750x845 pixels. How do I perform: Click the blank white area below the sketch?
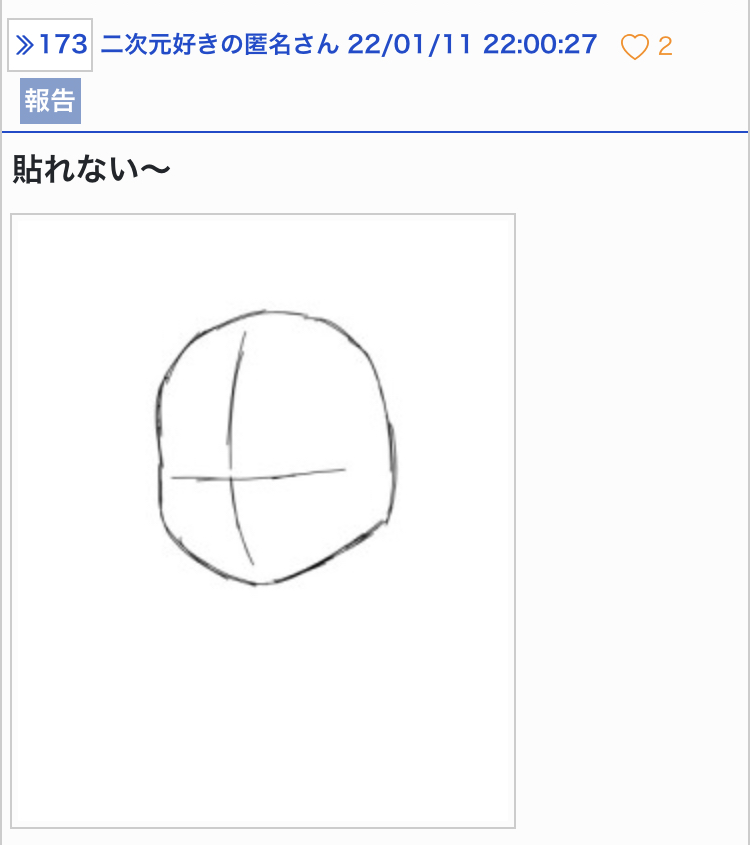point(263,706)
